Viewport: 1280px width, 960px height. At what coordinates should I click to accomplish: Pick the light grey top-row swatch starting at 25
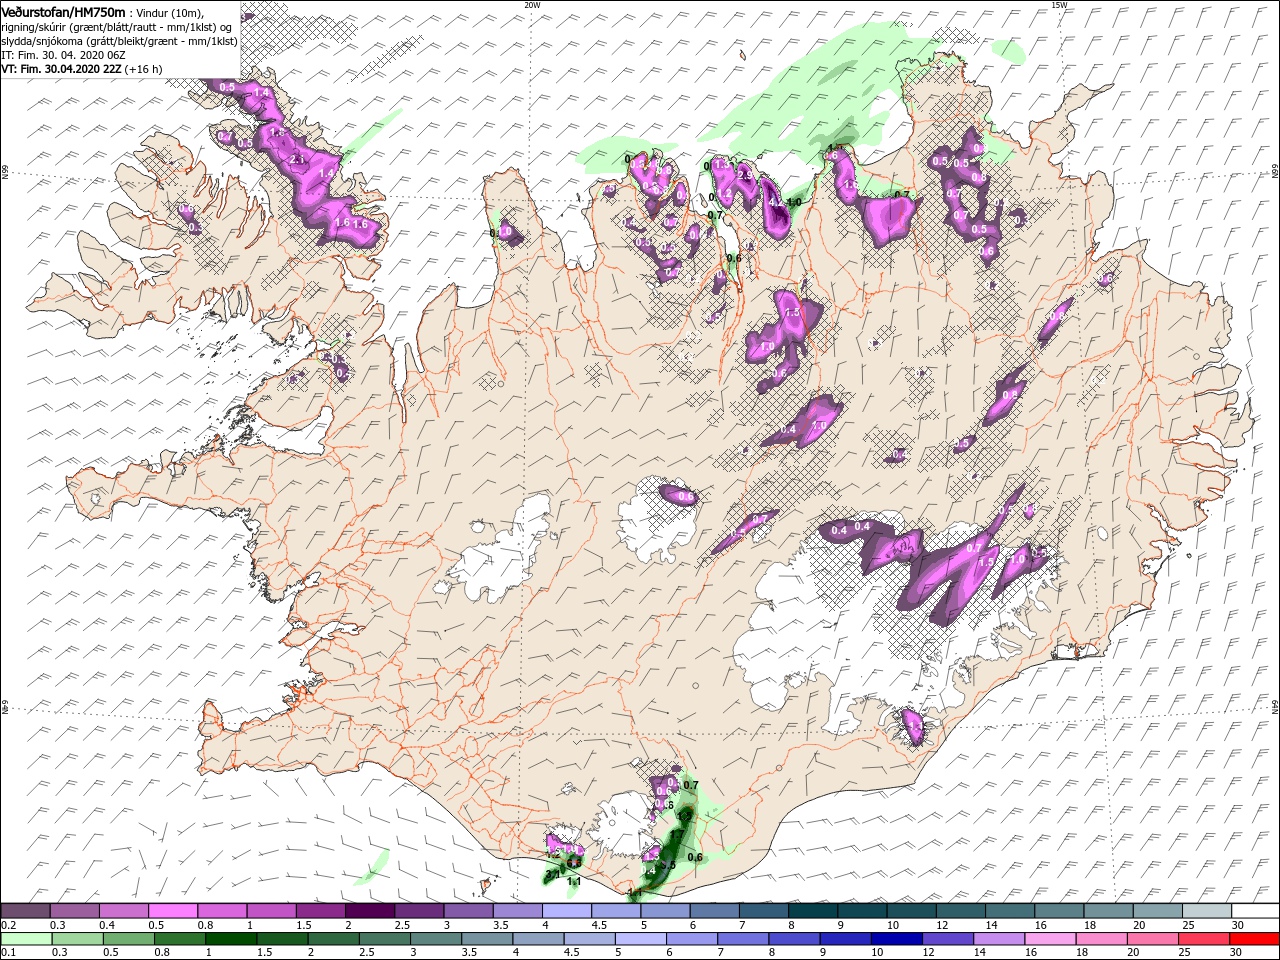[x=1206, y=912]
